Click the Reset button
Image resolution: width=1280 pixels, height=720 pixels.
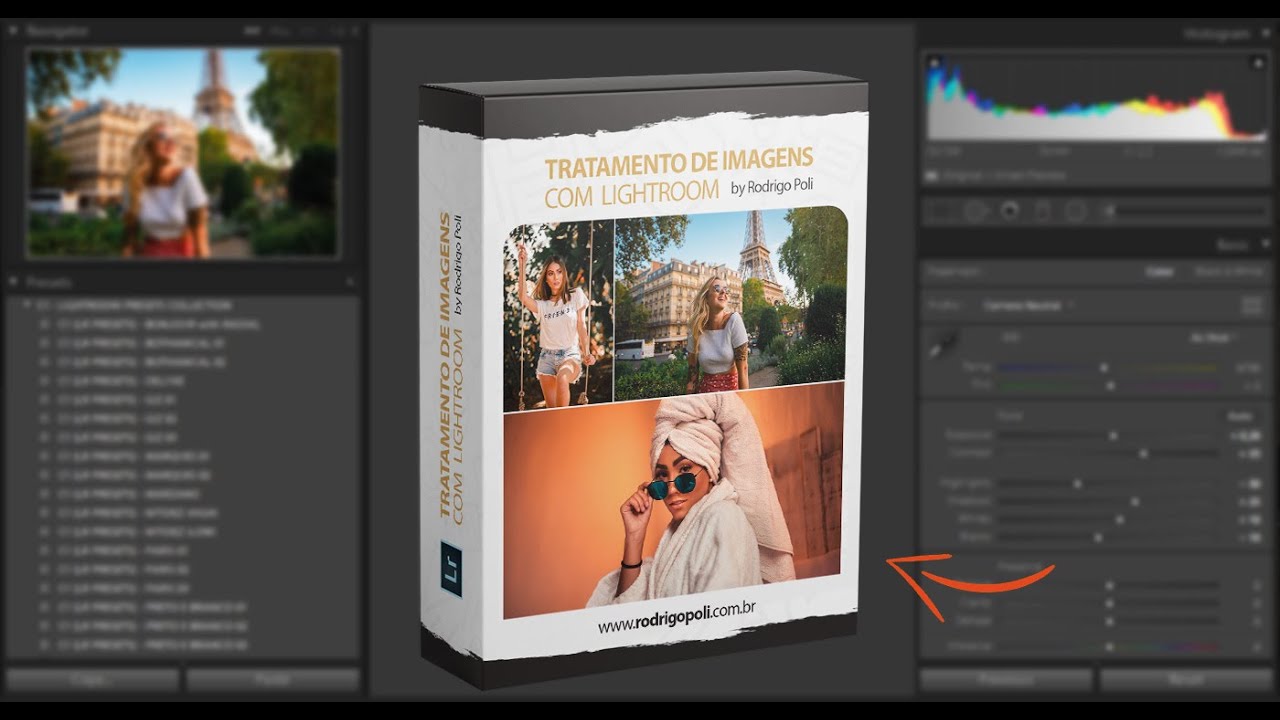[1186, 680]
